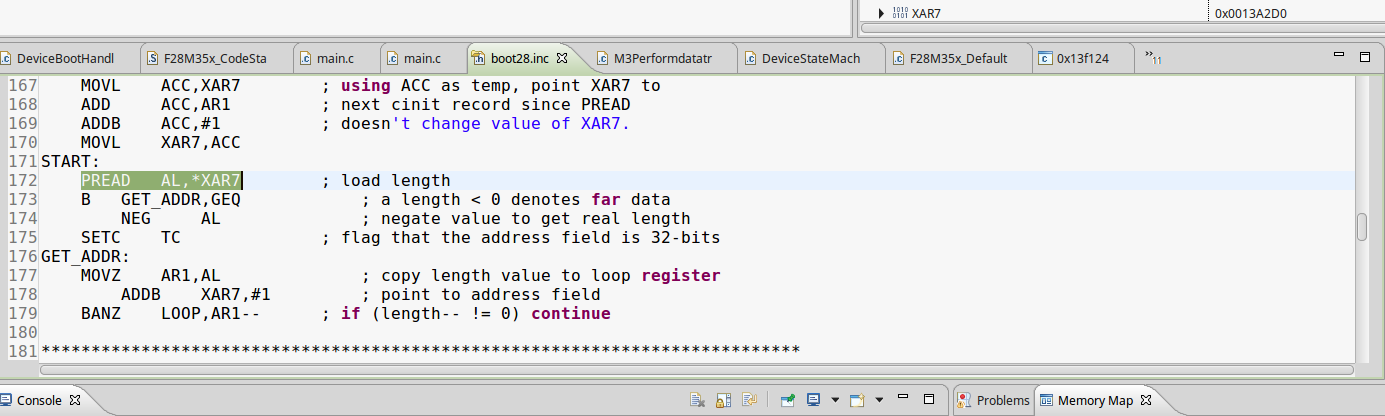Close the Console view tab
This screenshot has width=1385, height=416.
pos(75,400)
